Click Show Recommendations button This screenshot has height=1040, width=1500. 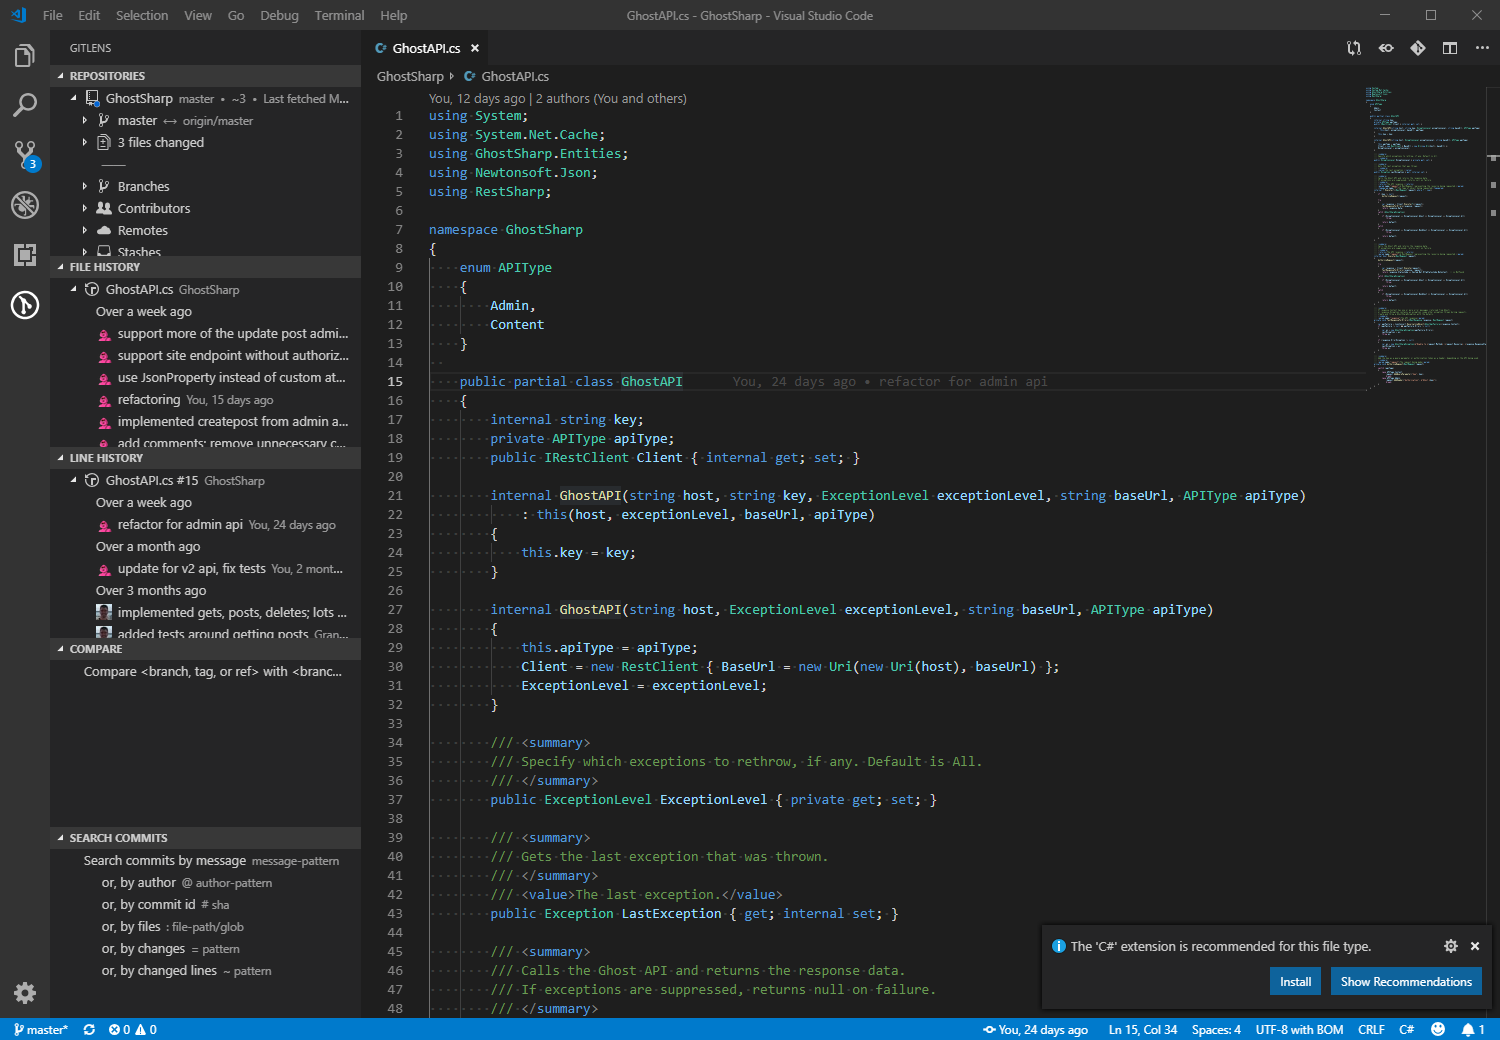(x=1406, y=981)
